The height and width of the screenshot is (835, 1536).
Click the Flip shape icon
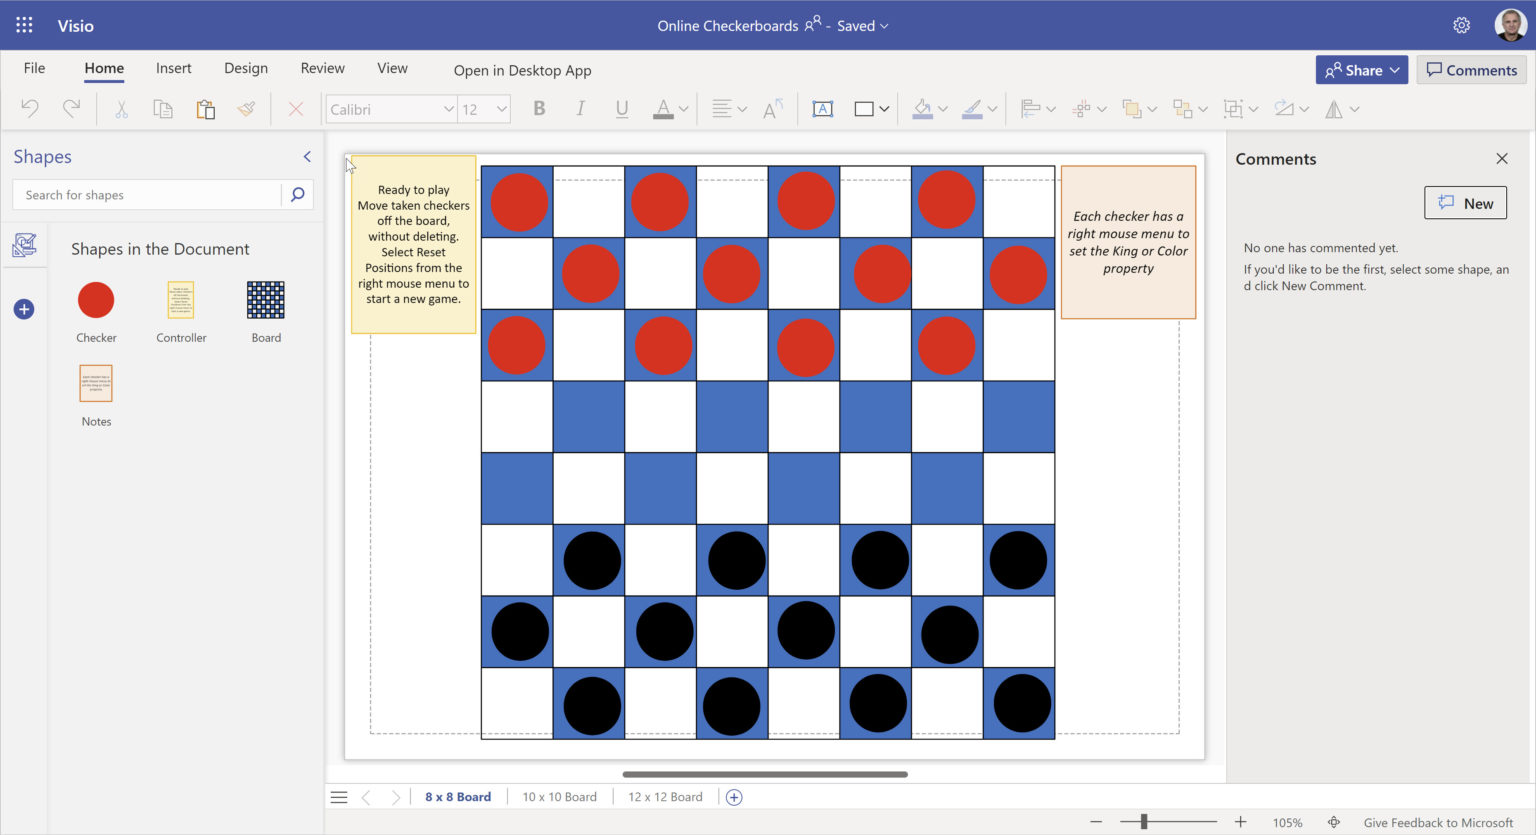(x=1333, y=108)
